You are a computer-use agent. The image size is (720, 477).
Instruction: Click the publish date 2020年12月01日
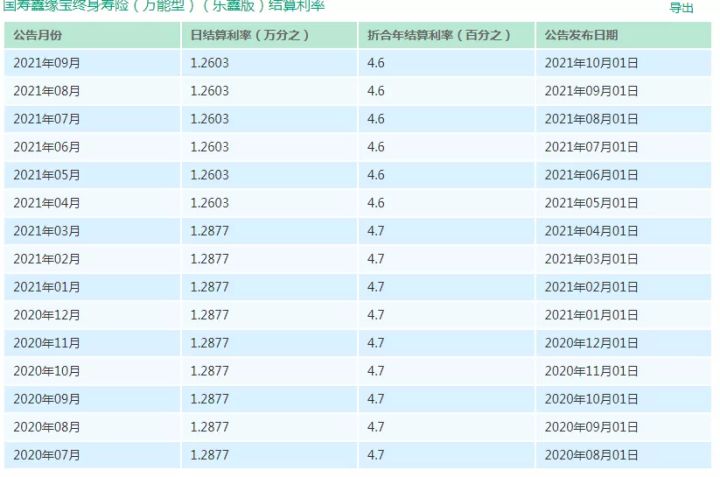point(591,343)
